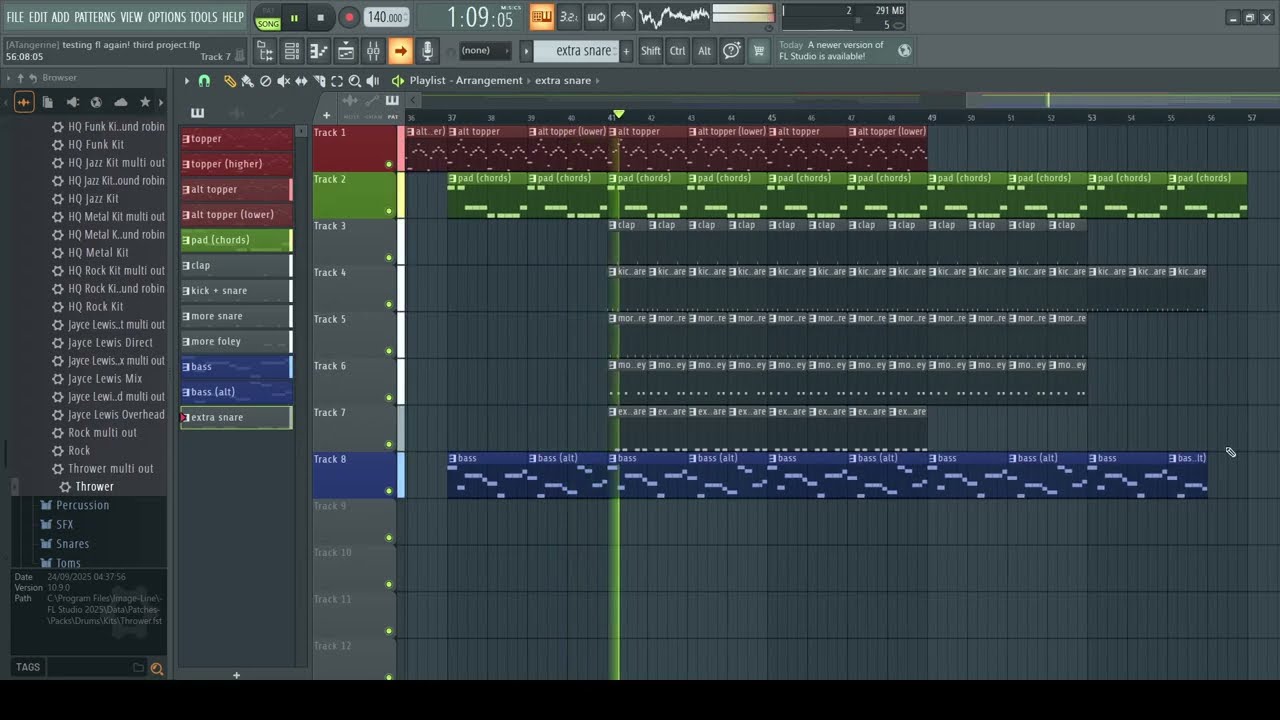Click the Record button
The height and width of the screenshot is (720, 1280).
point(348,18)
